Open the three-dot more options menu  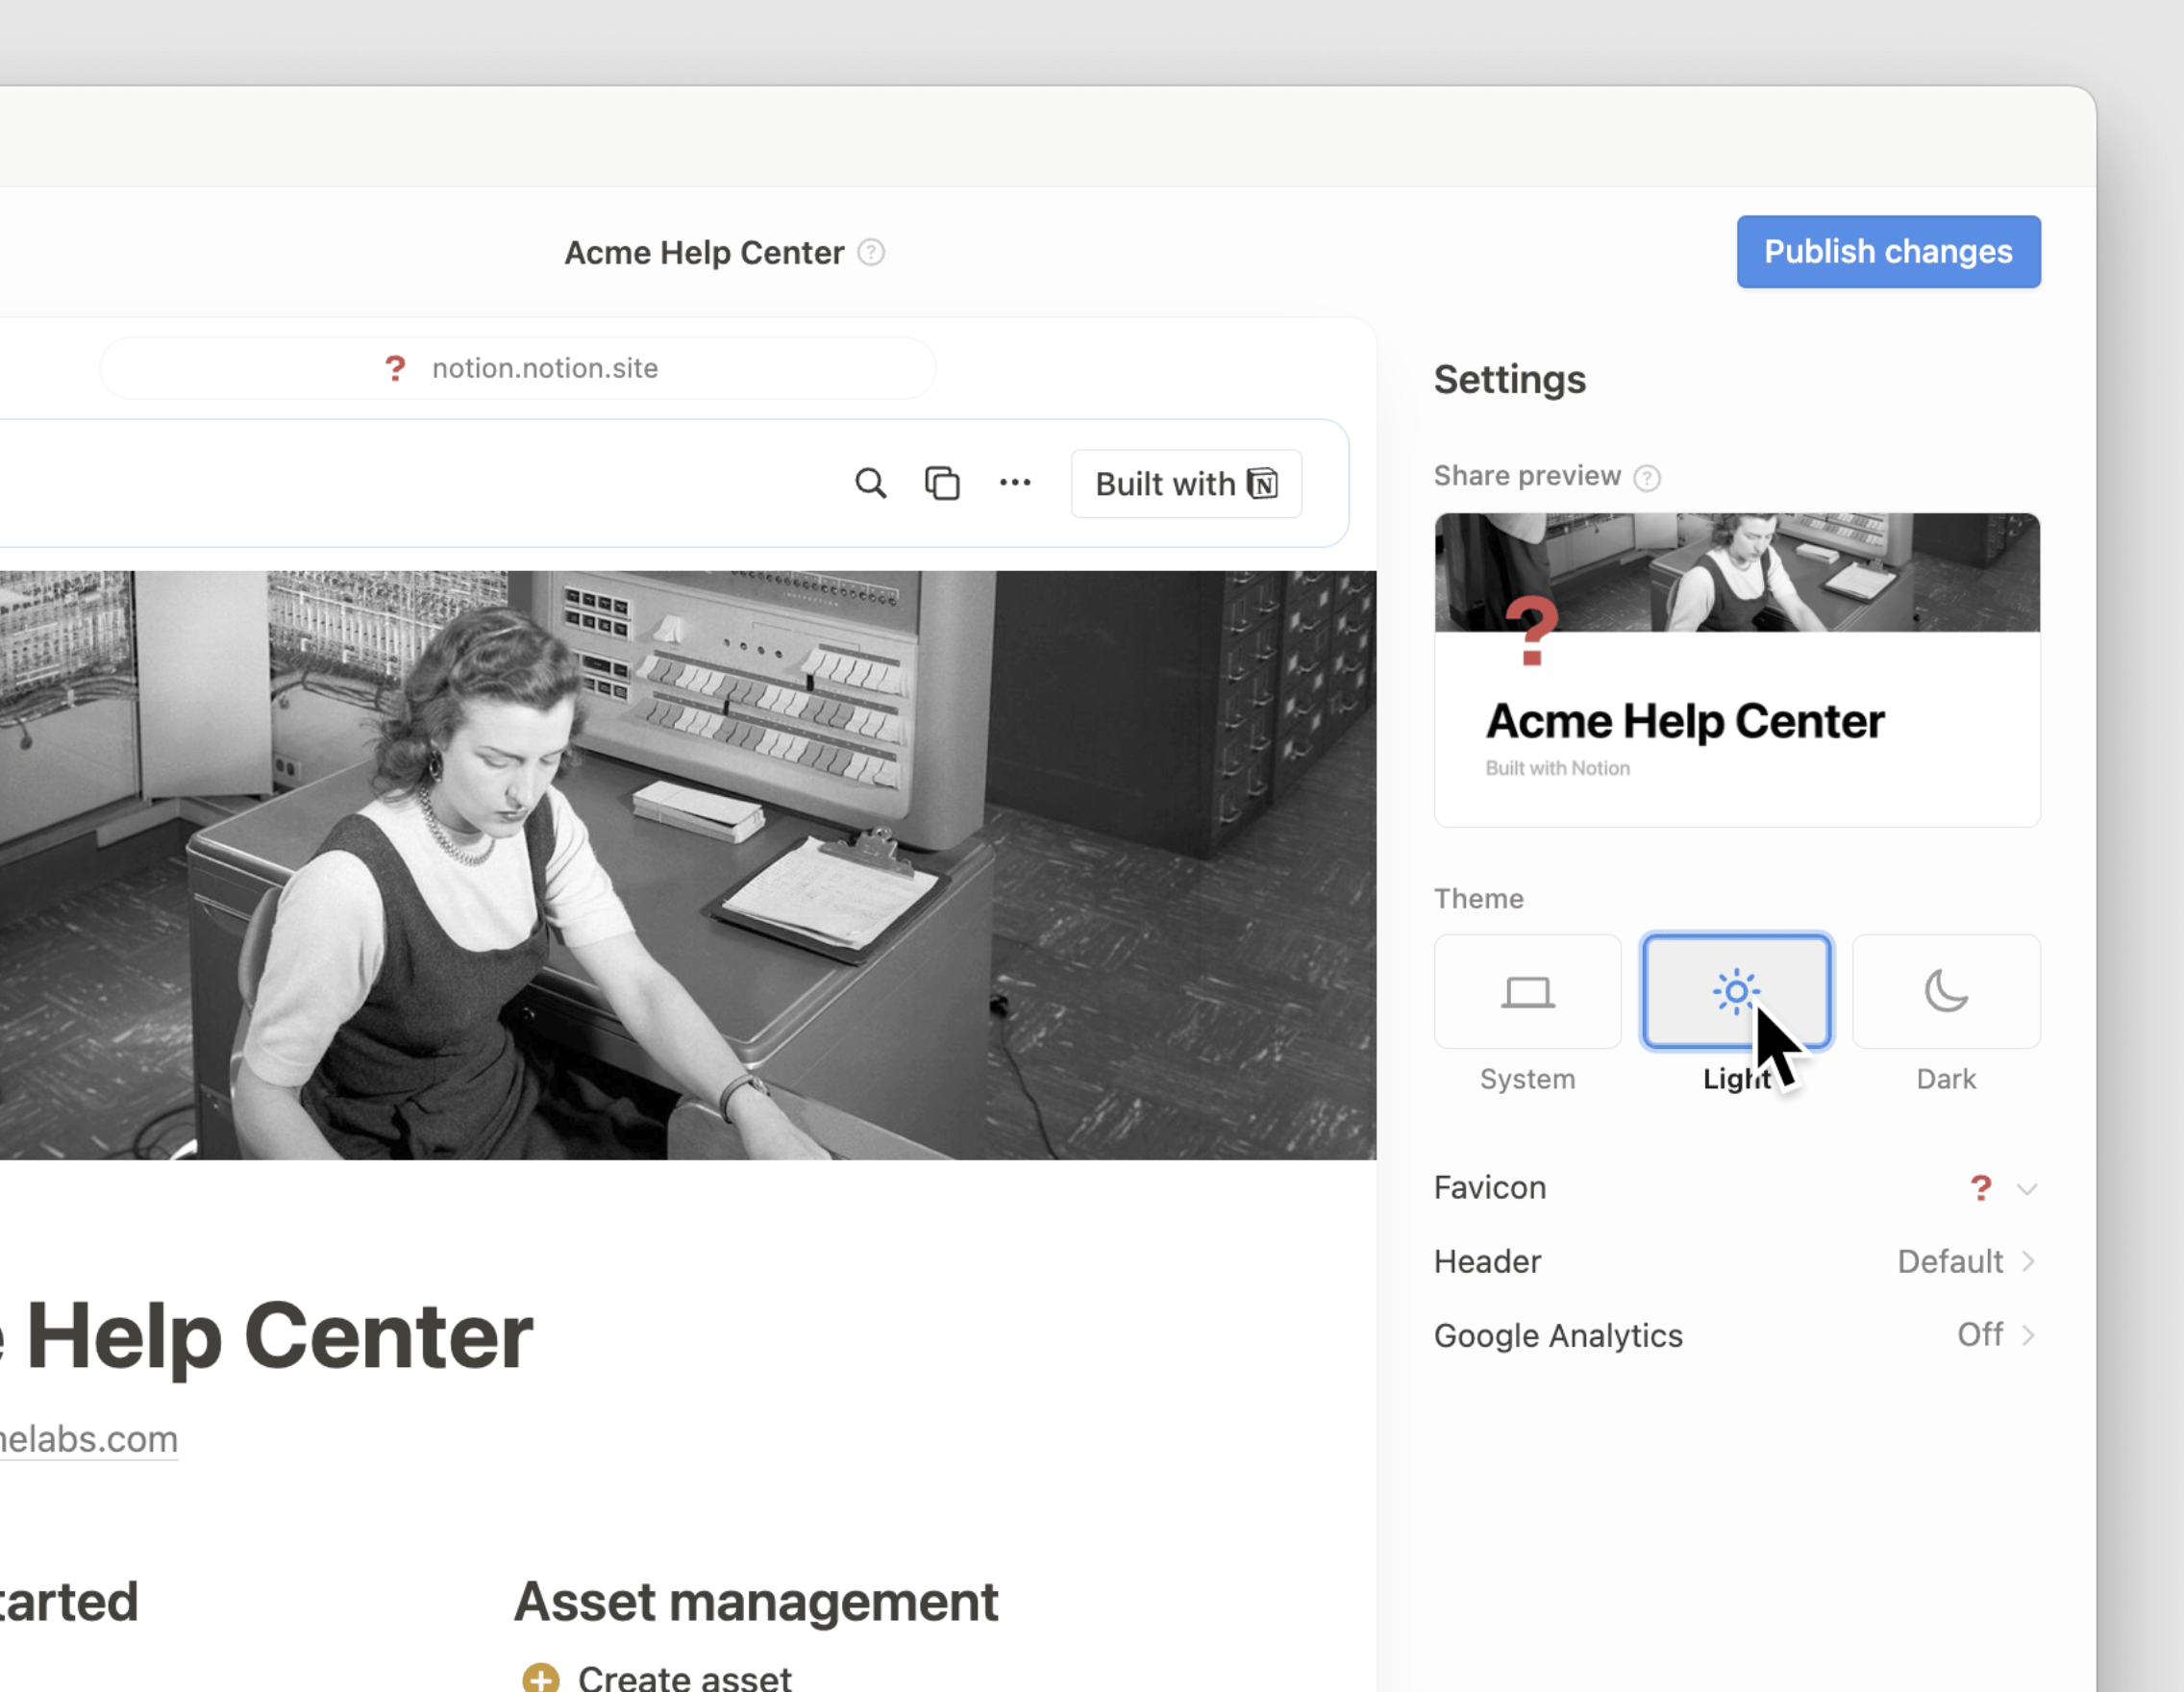click(1015, 483)
